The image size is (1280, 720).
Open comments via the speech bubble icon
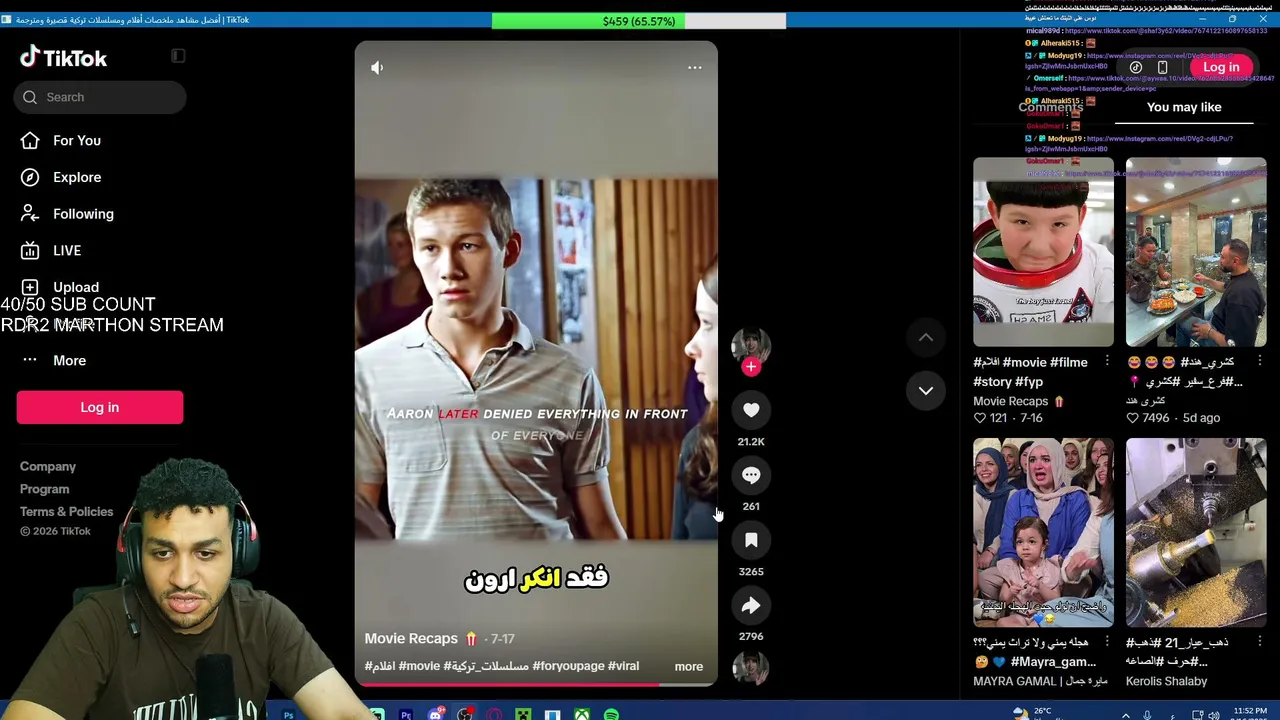(751, 475)
